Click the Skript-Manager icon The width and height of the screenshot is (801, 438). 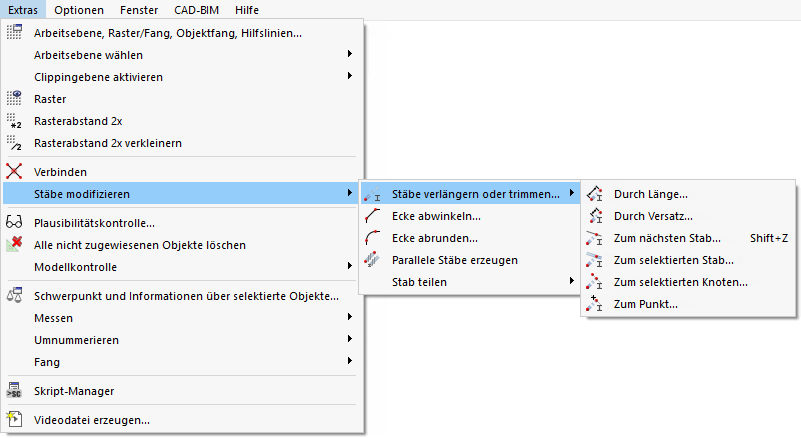[14, 390]
